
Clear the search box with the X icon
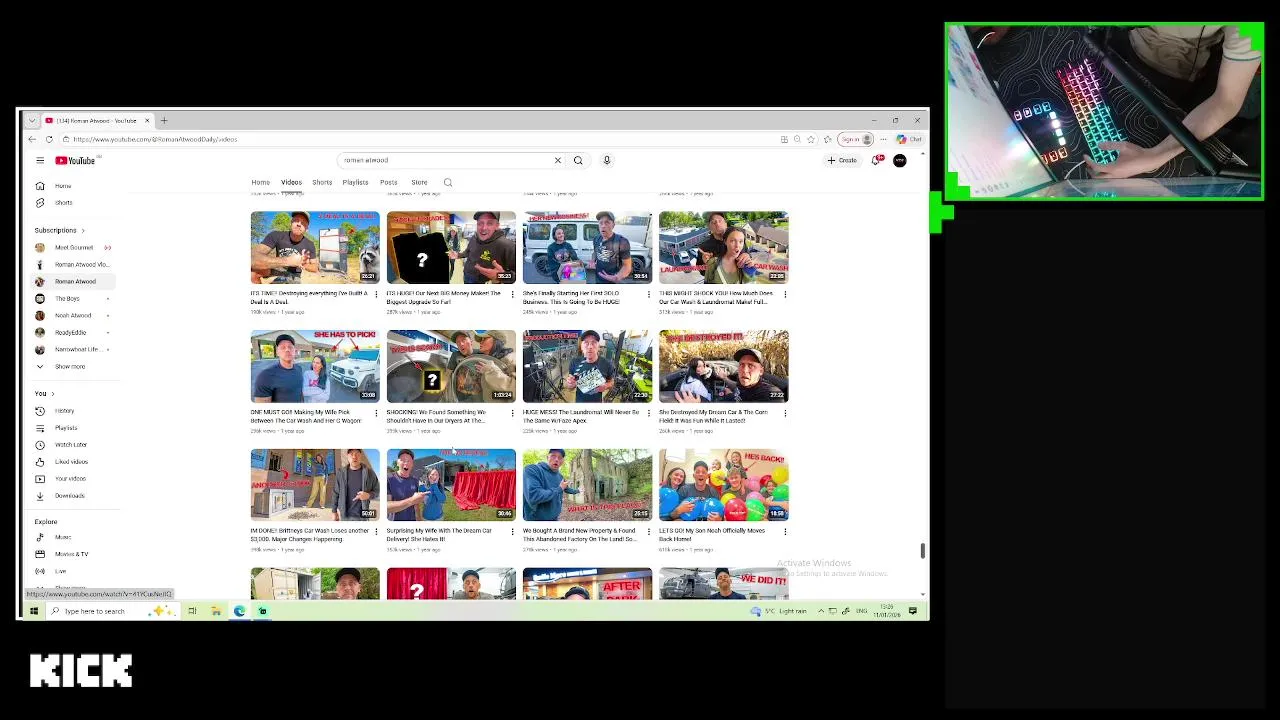coord(558,160)
